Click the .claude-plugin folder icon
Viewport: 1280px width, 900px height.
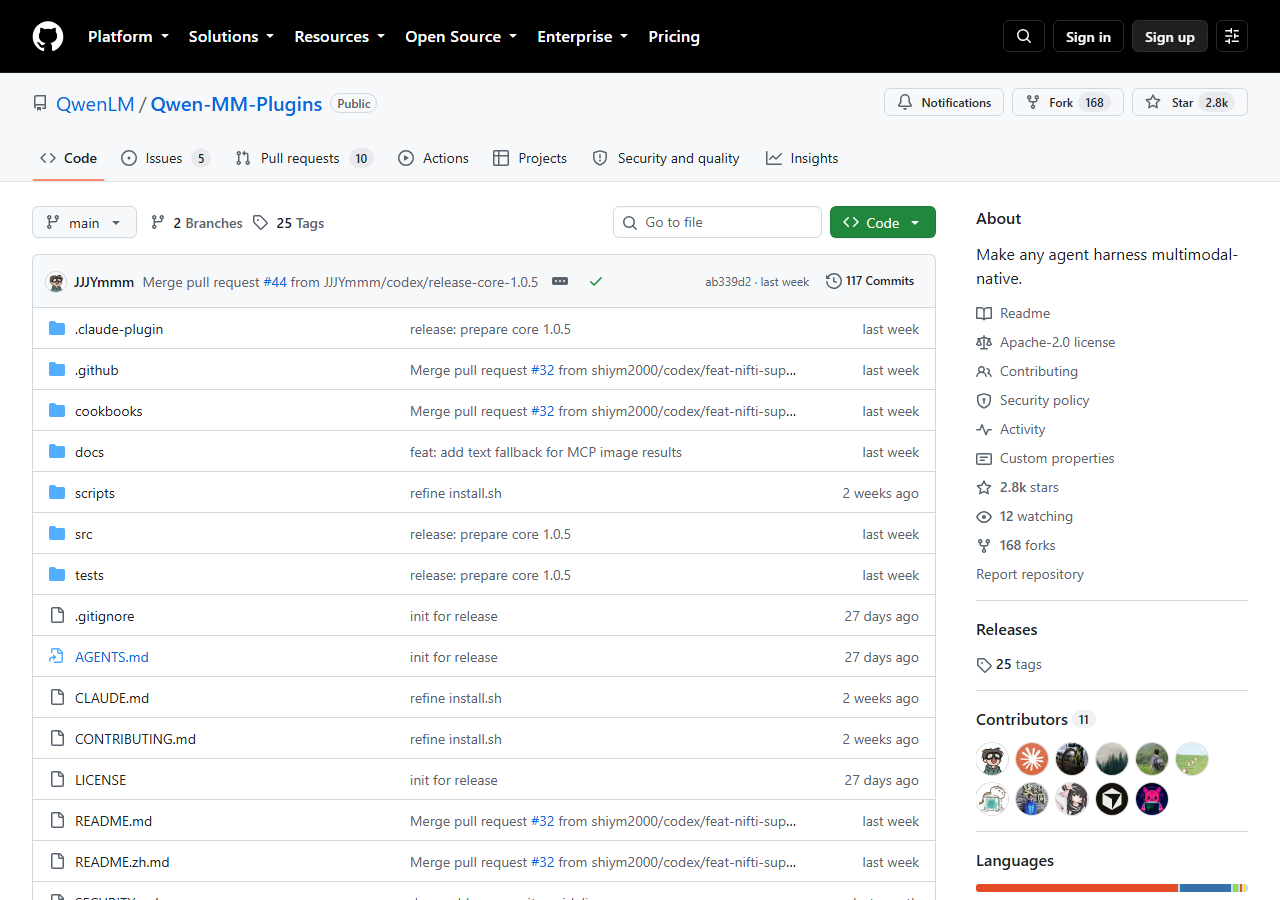tap(57, 329)
